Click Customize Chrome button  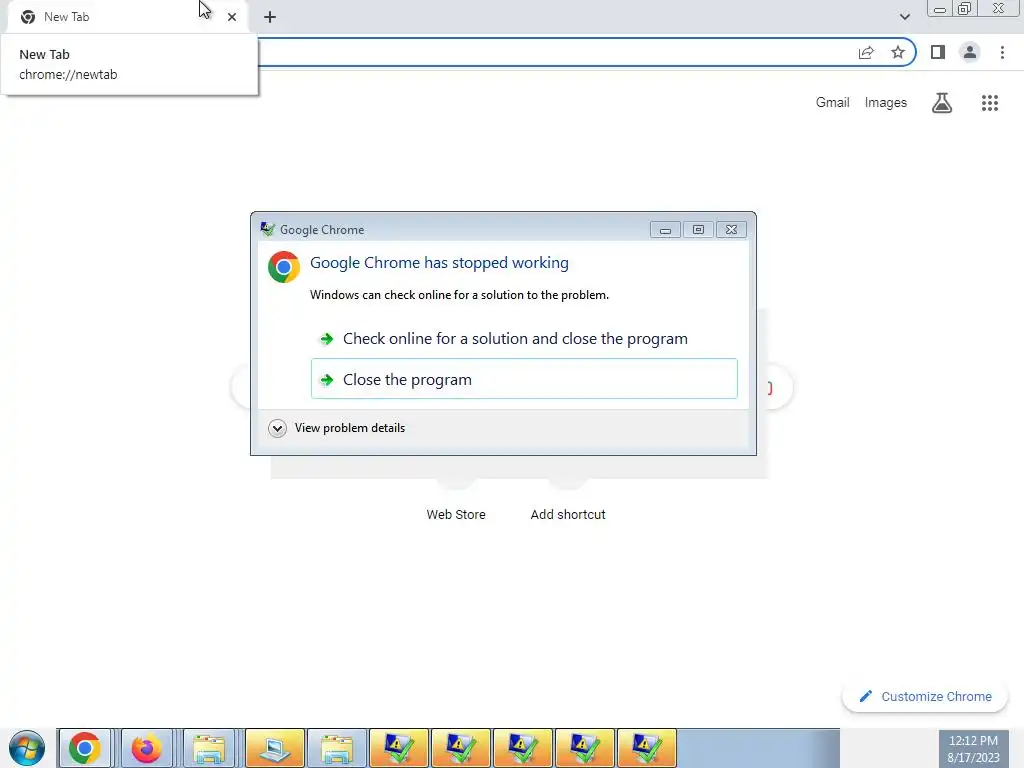[925, 696]
